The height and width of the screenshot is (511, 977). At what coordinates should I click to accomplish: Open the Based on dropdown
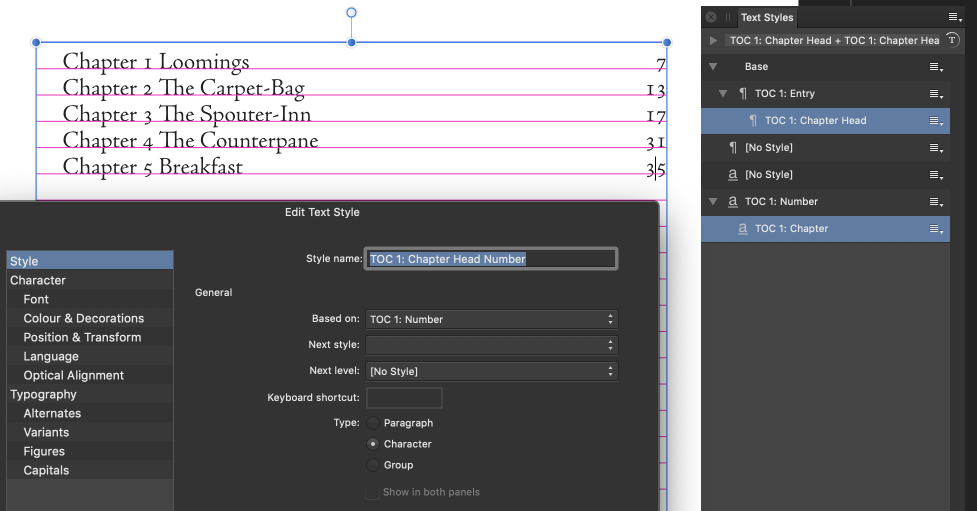pyautogui.click(x=491, y=319)
